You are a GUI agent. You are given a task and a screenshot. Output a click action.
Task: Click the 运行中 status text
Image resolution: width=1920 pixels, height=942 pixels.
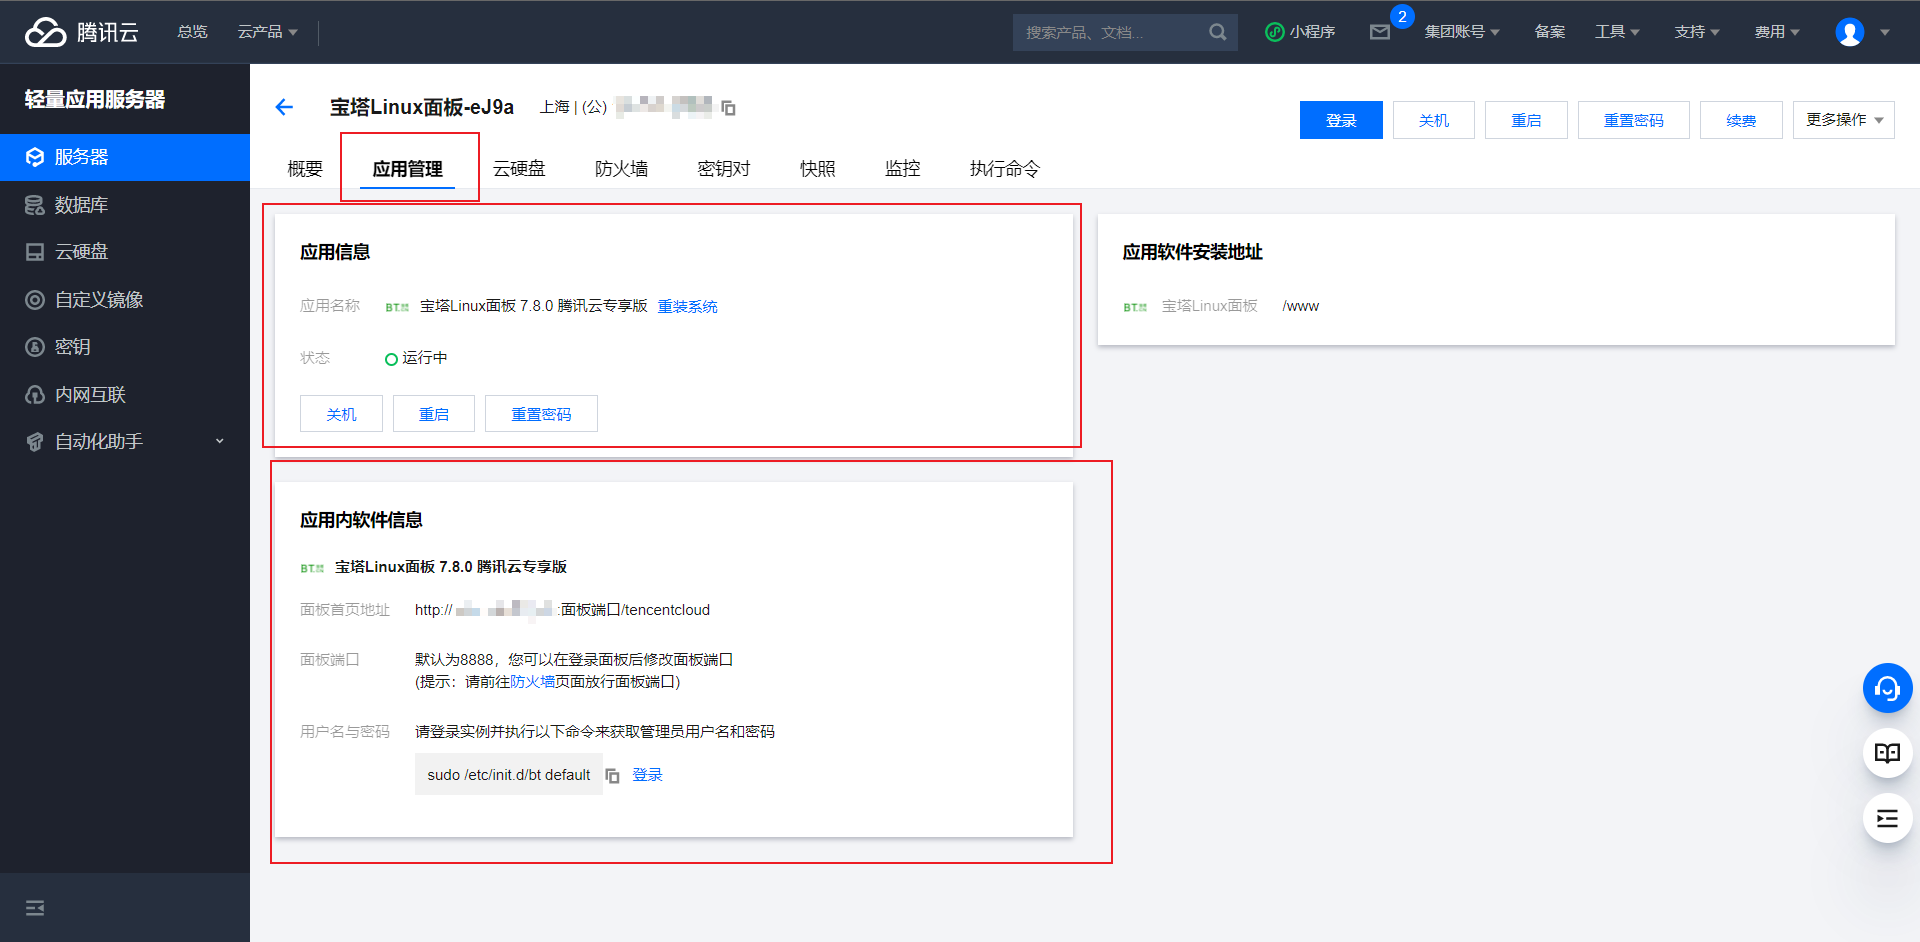click(424, 358)
